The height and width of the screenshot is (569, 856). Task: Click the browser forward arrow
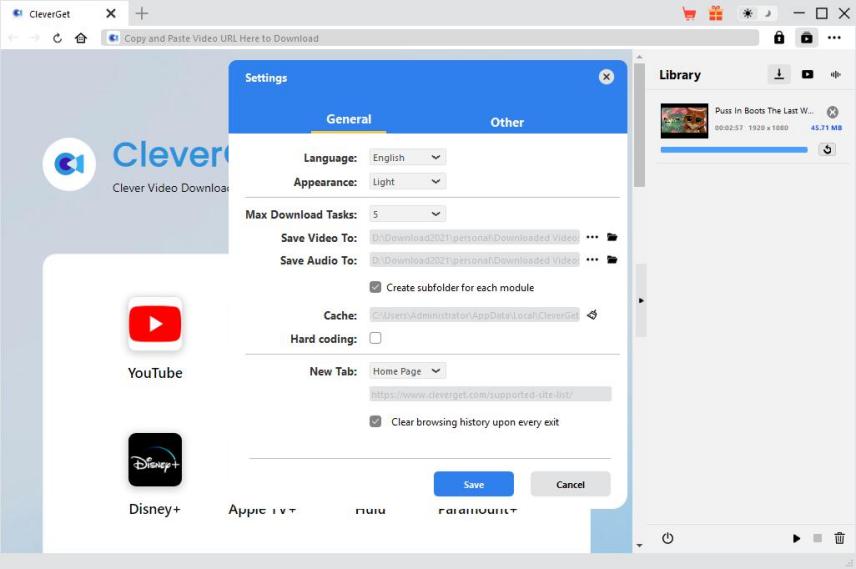[34, 38]
